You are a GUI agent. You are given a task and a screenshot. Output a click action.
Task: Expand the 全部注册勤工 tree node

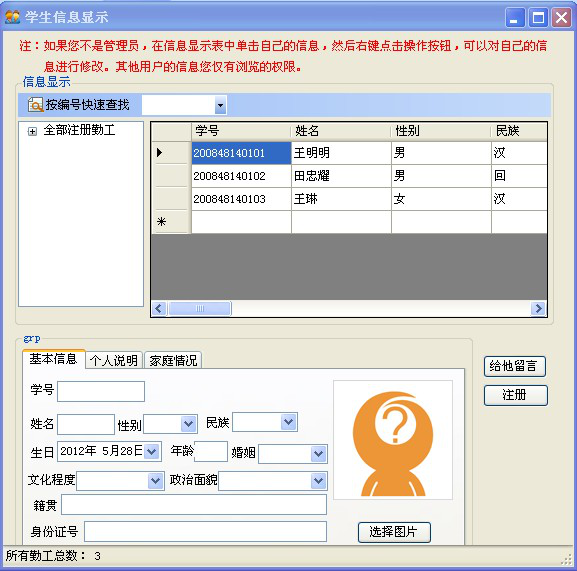click(x=32, y=131)
